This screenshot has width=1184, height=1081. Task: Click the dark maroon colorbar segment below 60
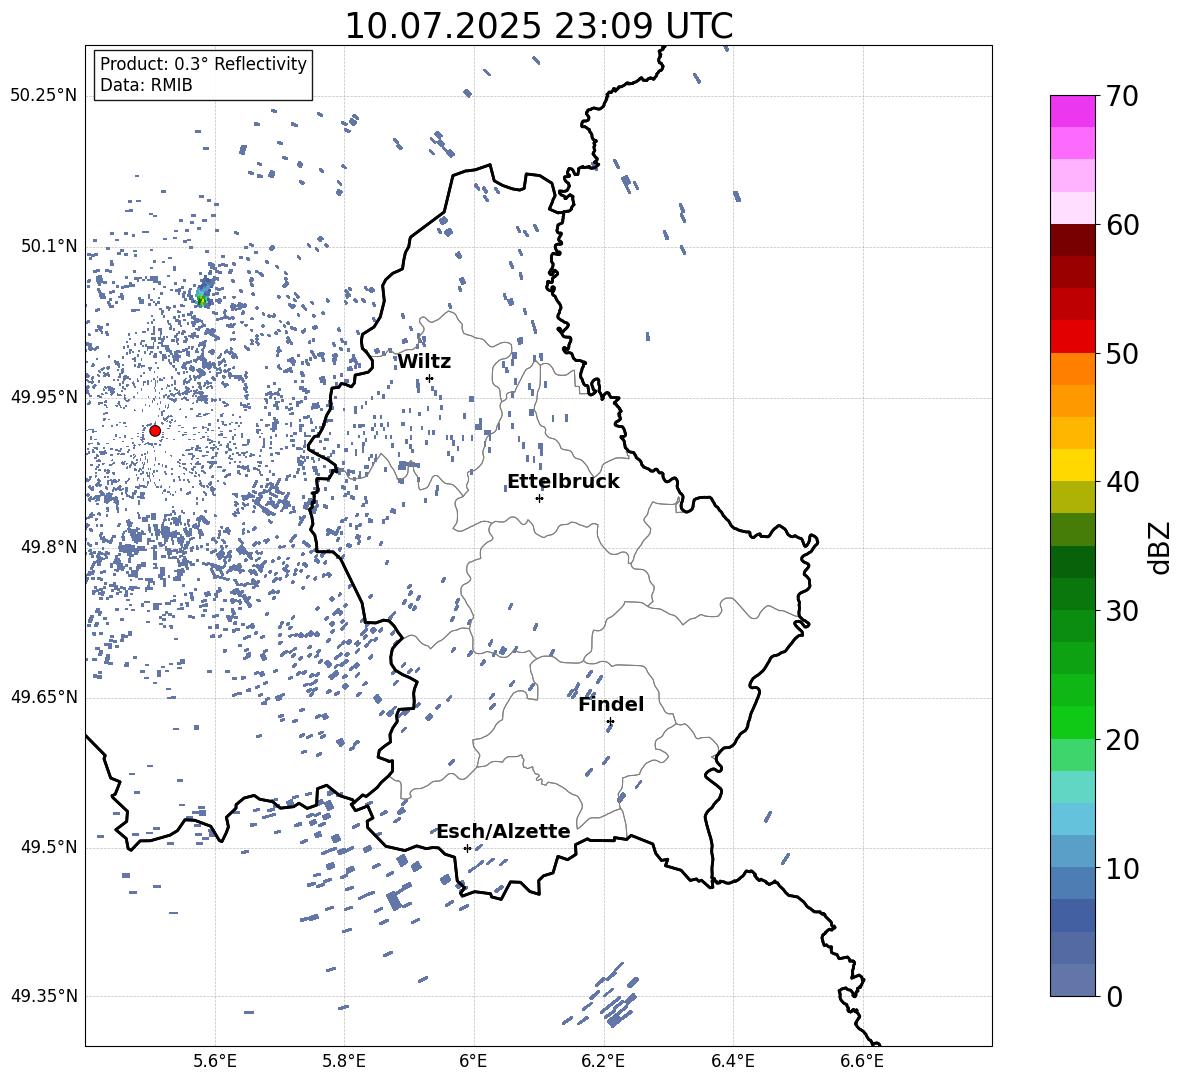(1072, 240)
